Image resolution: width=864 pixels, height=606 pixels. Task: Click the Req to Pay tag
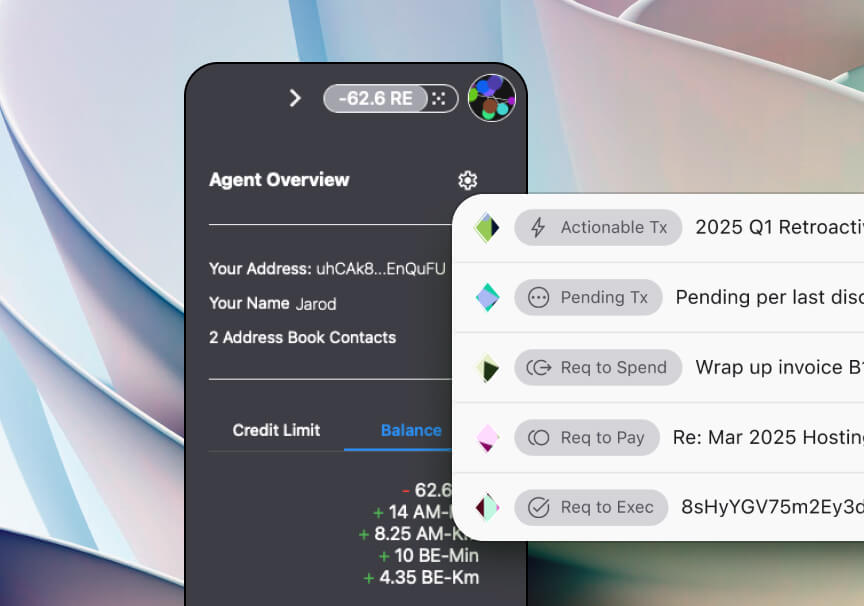pos(587,437)
